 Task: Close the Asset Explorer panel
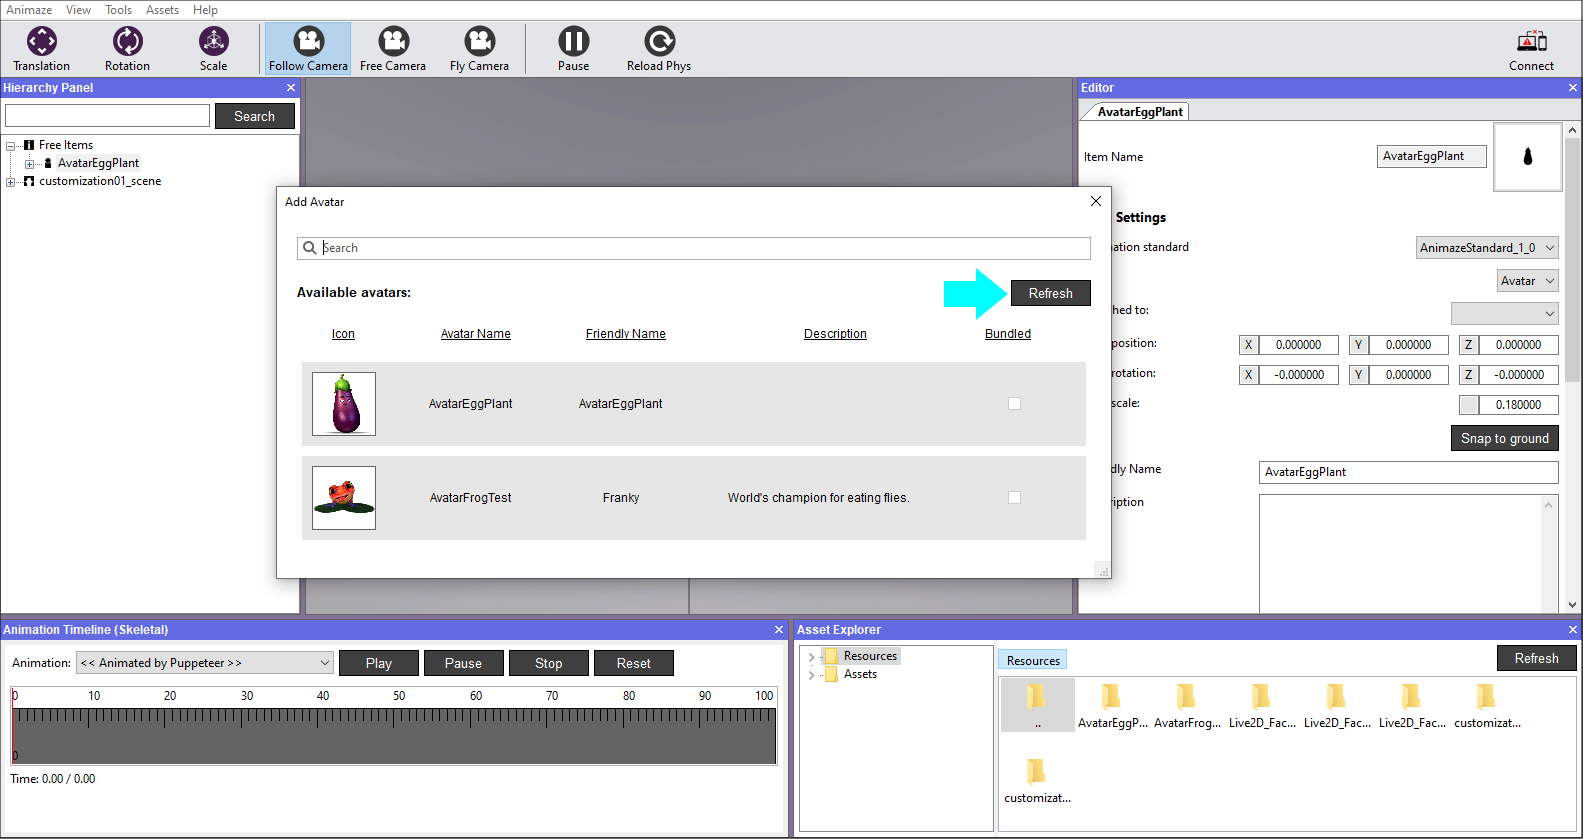tap(1572, 630)
